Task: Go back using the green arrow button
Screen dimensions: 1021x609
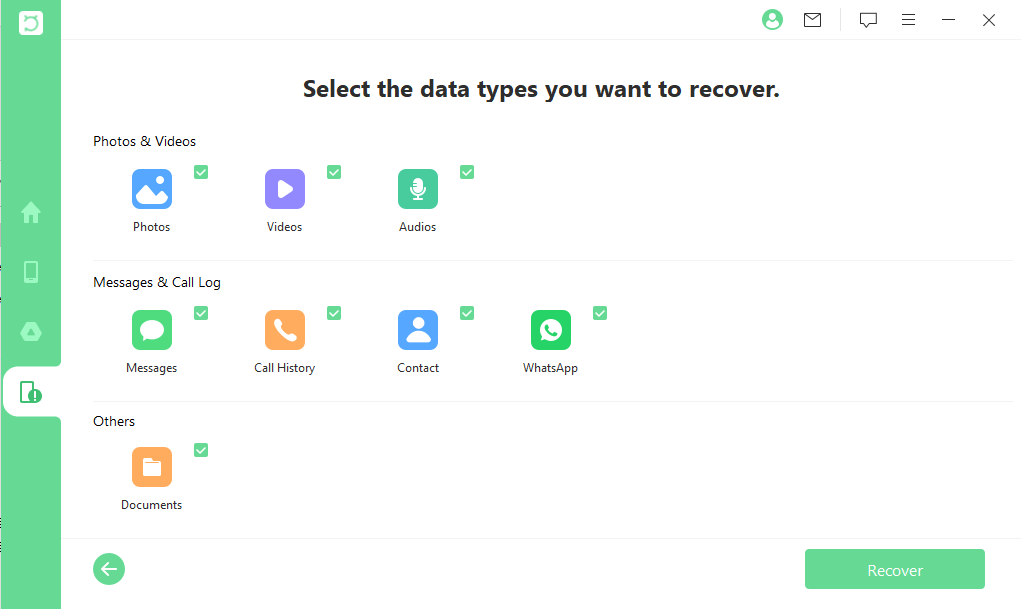Action: [109, 569]
